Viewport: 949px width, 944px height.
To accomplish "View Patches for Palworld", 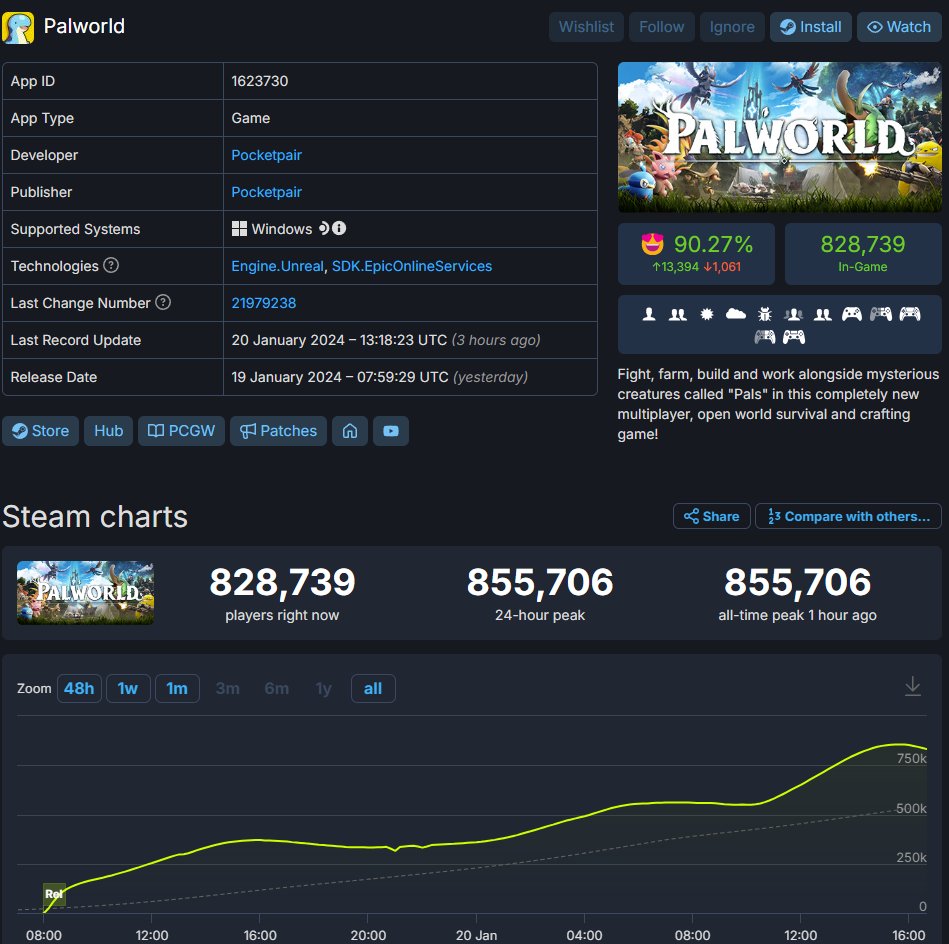I will pyautogui.click(x=278, y=431).
